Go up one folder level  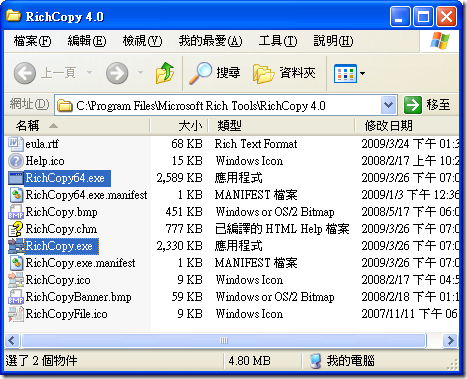pos(165,73)
